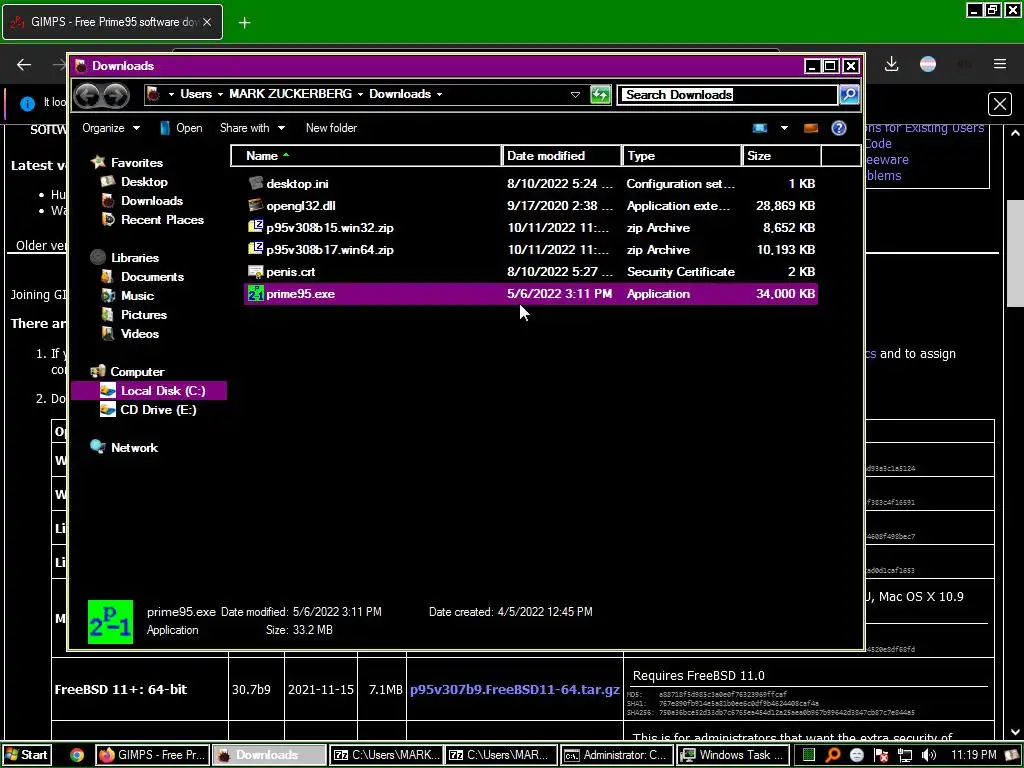The height and width of the screenshot is (768, 1024).
Task: Open the Explorer help icon
Action: pos(839,128)
